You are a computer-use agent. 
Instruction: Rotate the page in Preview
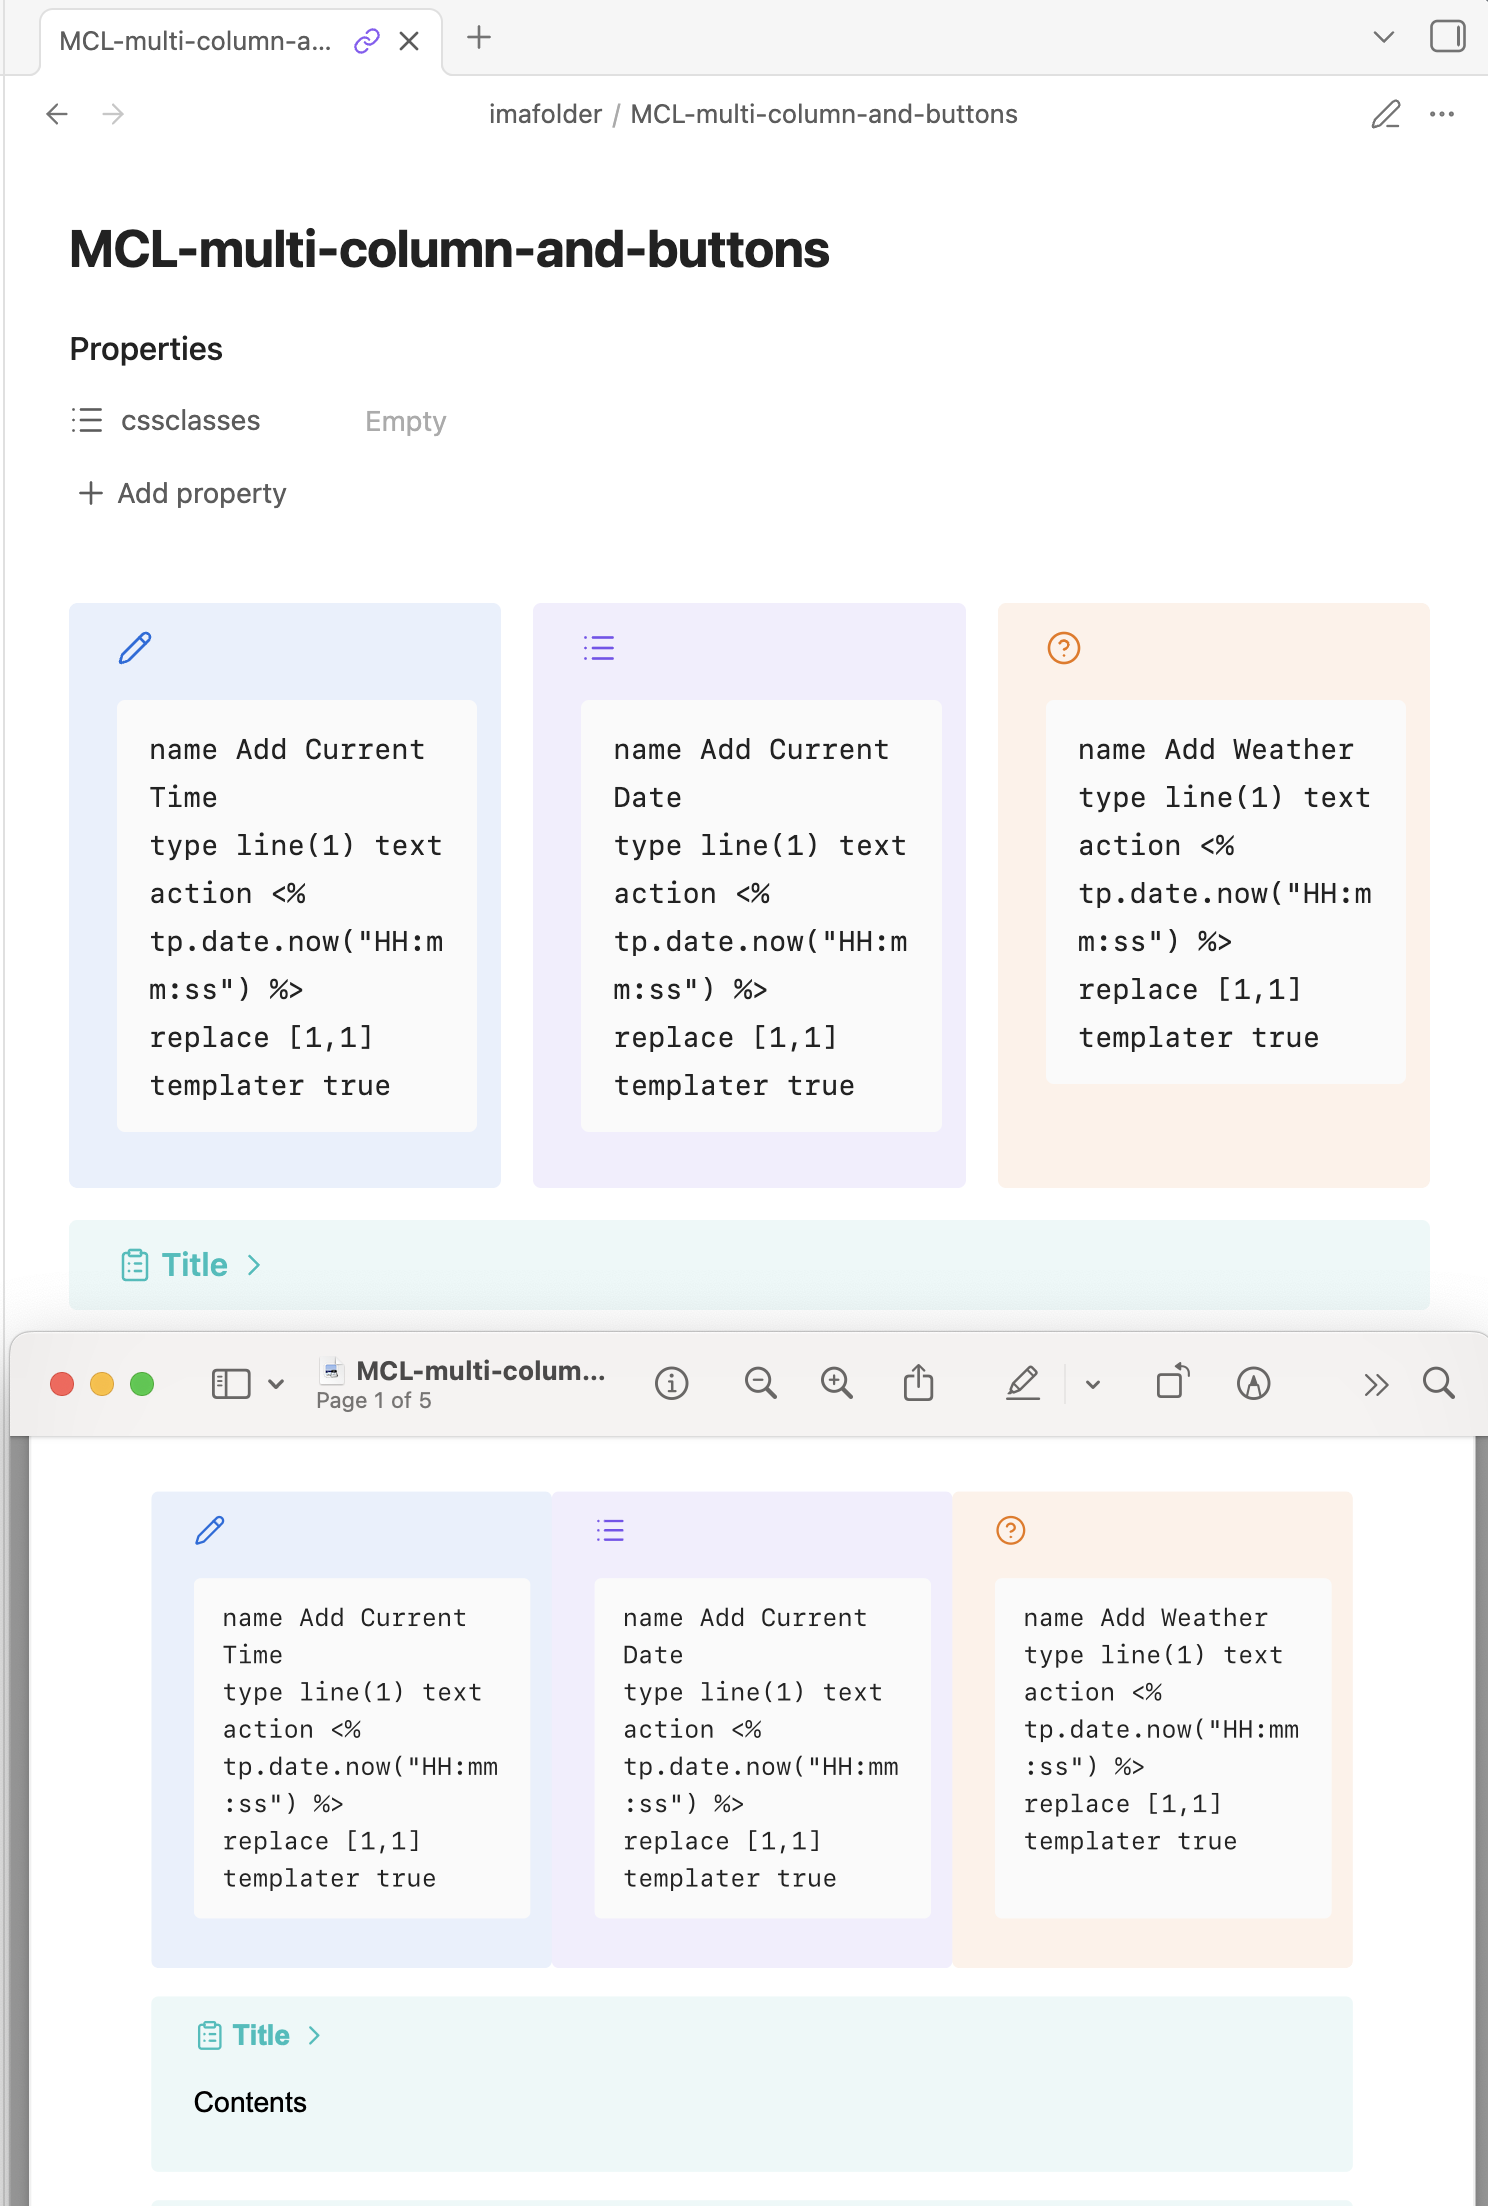click(x=1172, y=1384)
